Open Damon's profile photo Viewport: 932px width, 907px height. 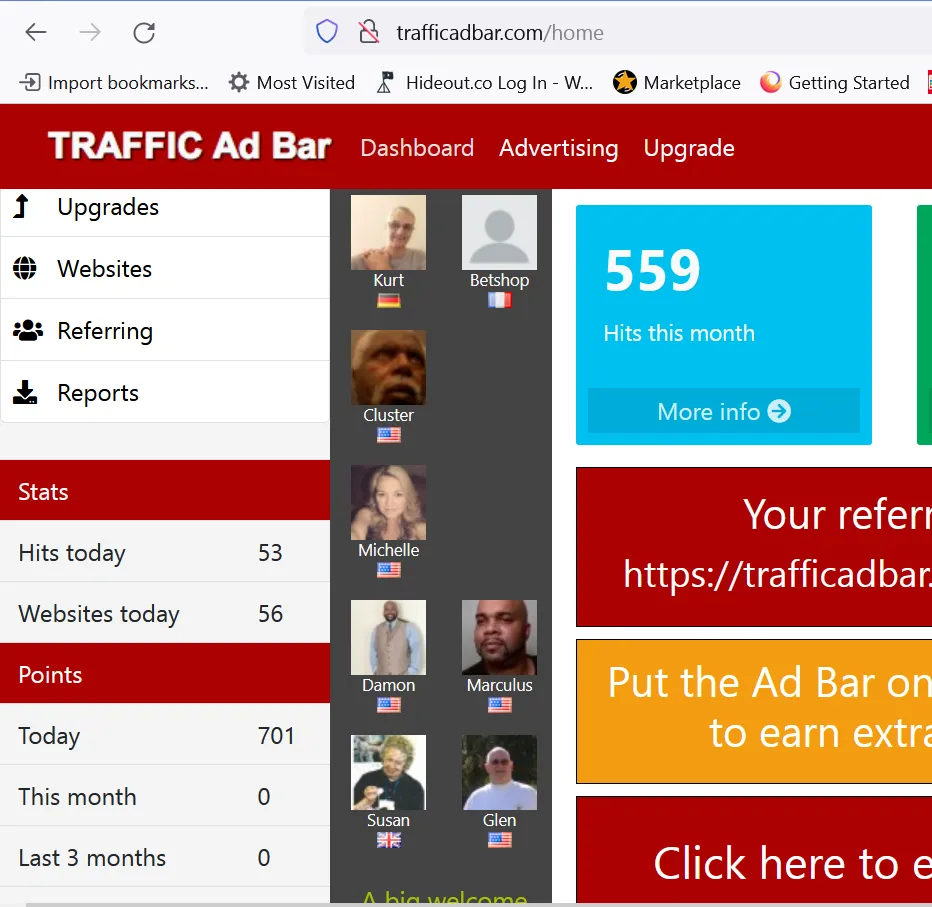388,637
